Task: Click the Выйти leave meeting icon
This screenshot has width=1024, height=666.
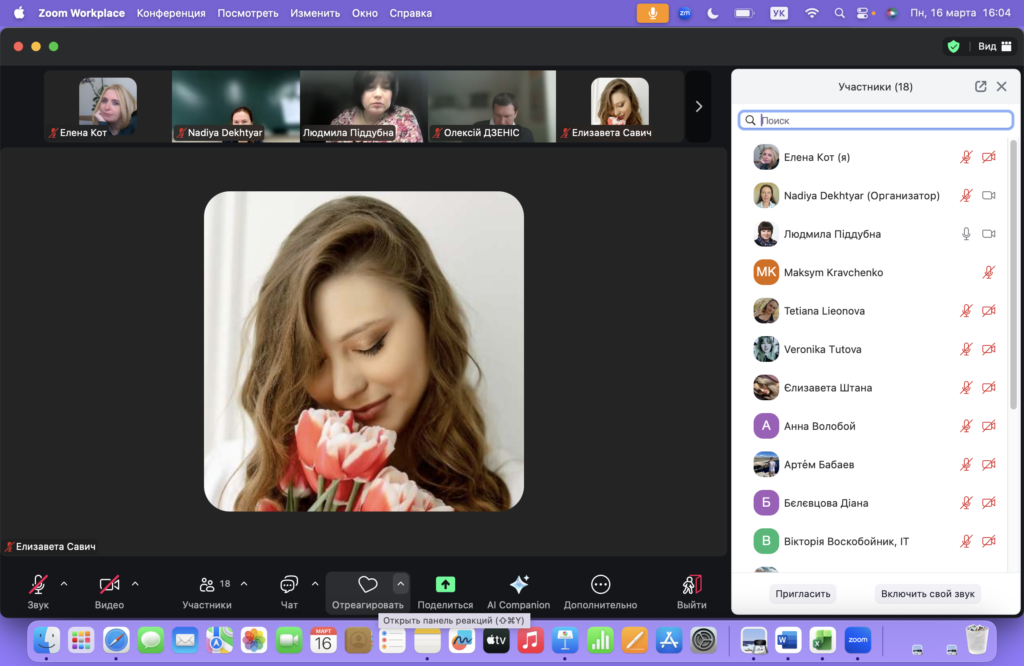Action: pyautogui.click(x=691, y=585)
